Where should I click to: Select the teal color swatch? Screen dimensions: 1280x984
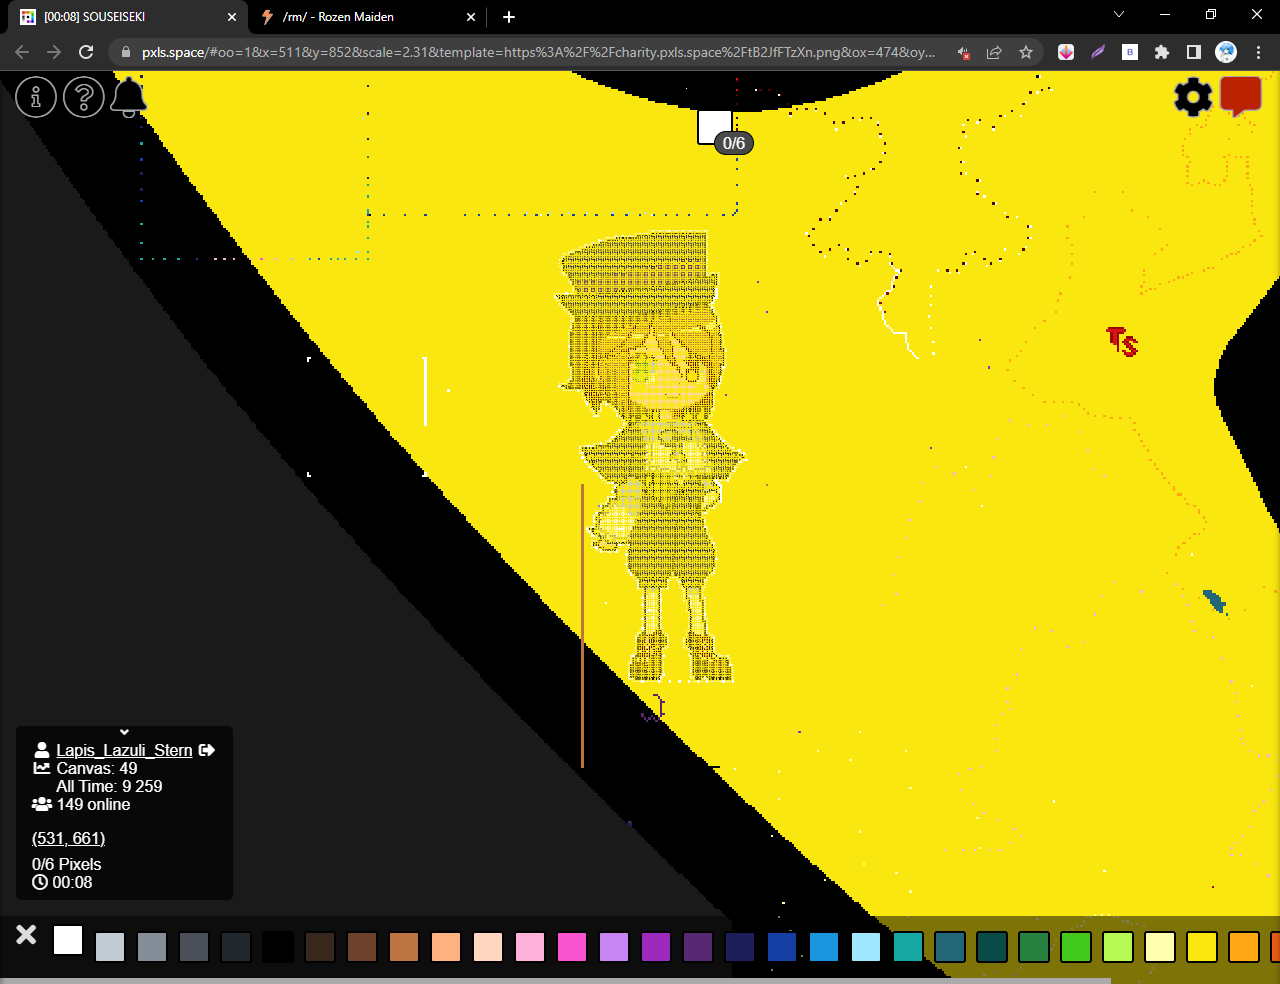coord(908,947)
